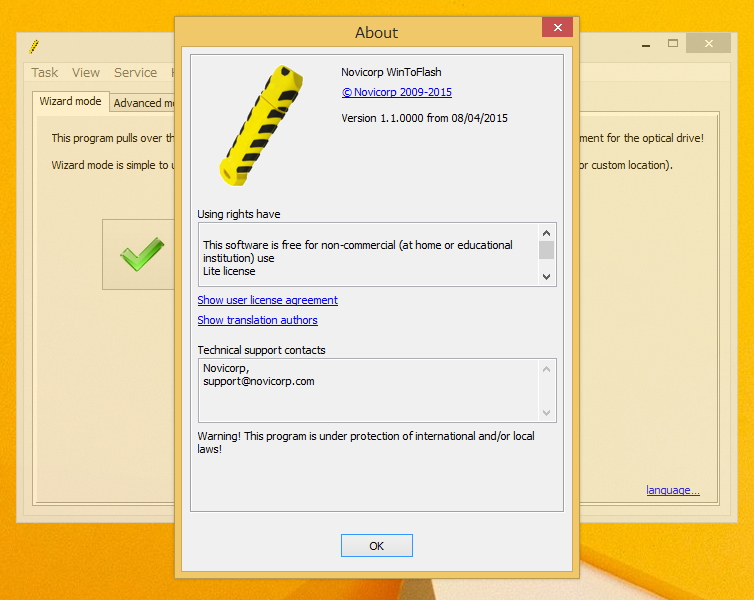The height and width of the screenshot is (600, 754).
Task: Switch to the Advanced mode tab
Action: 143,103
